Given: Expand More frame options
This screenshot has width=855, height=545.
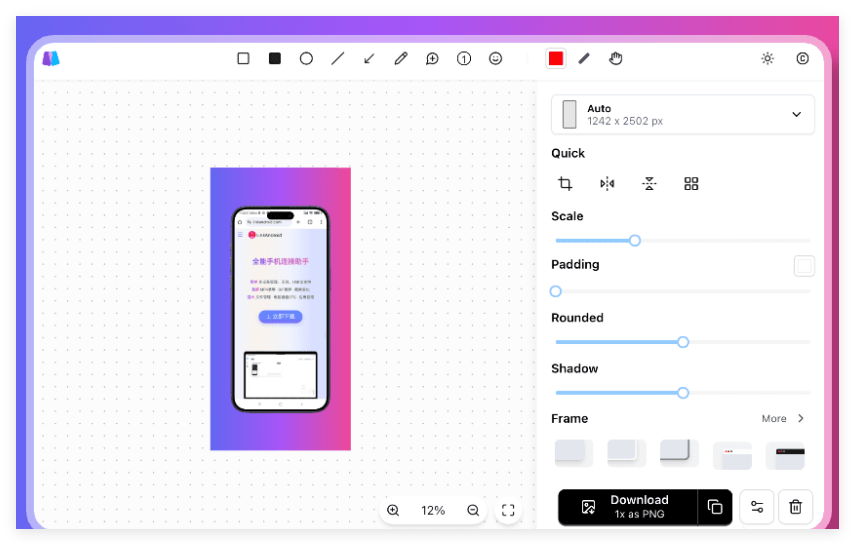Looking at the screenshot, I should pyautogui.click(x=783, y=418).
